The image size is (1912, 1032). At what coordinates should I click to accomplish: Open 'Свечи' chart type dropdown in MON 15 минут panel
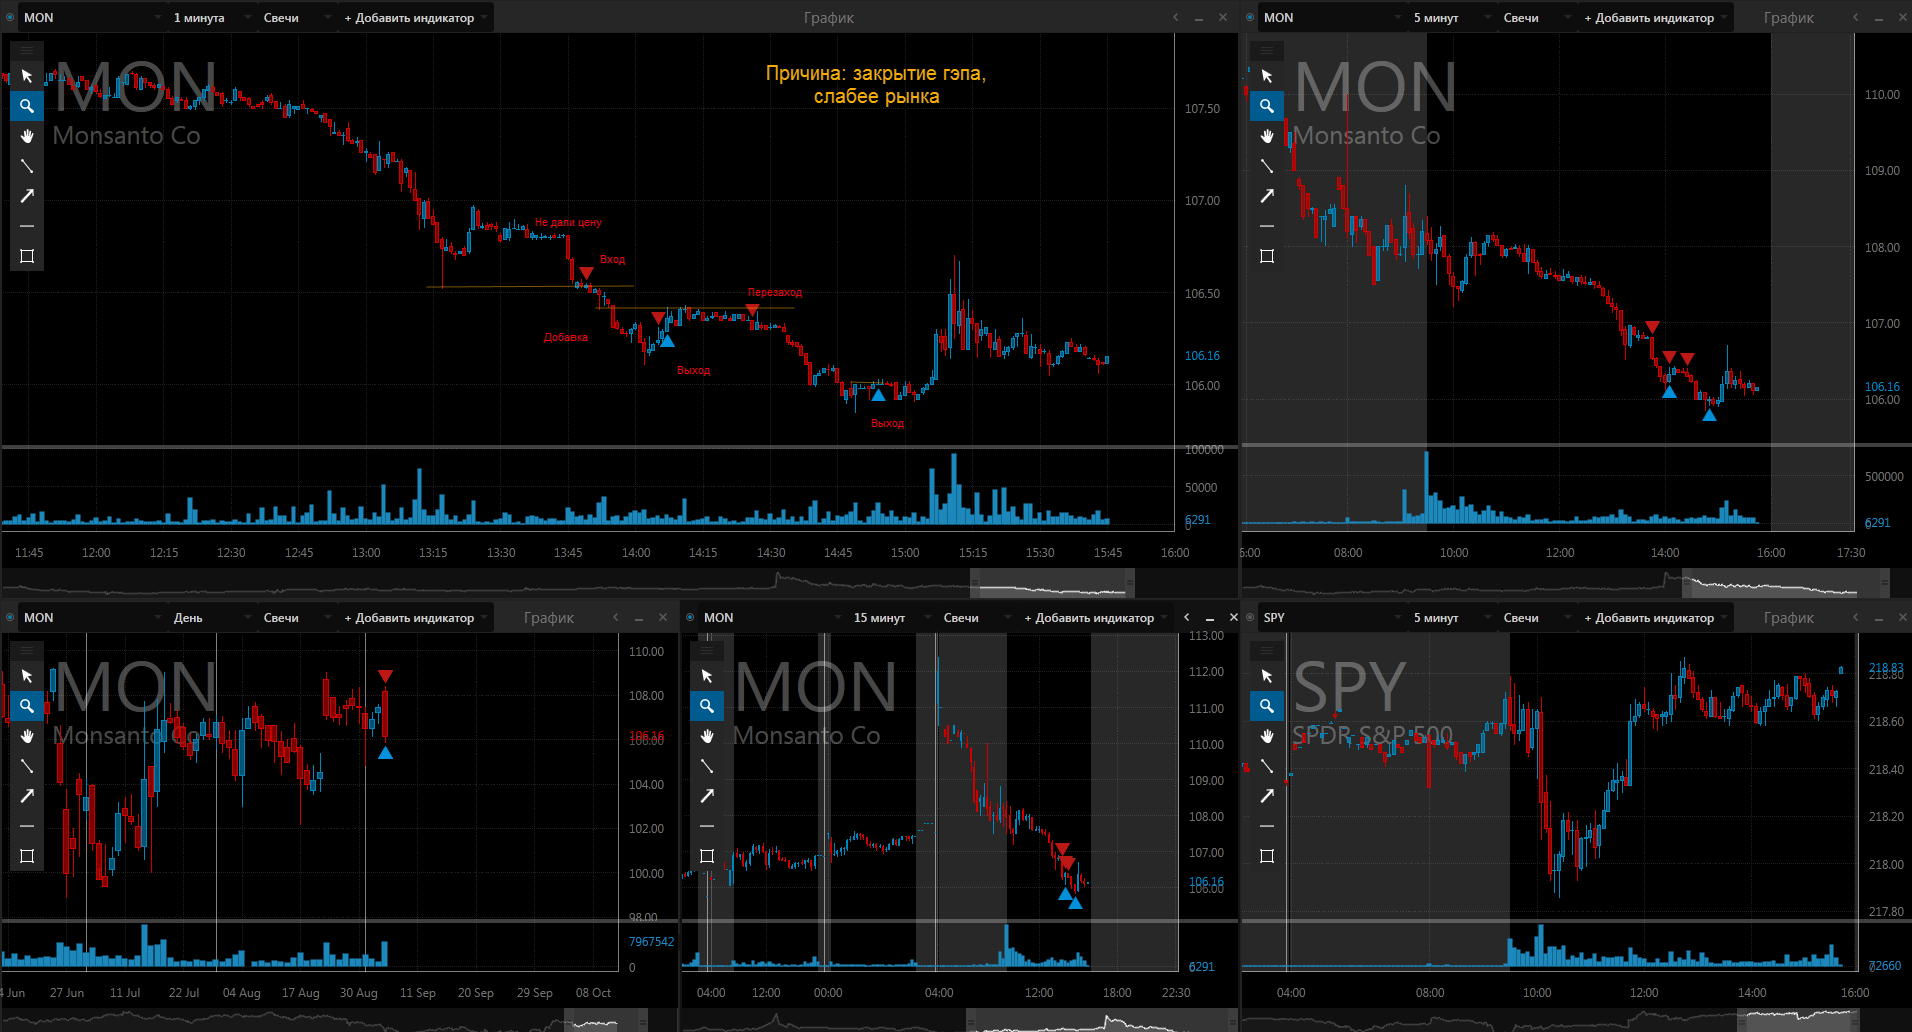coord(976,618)
